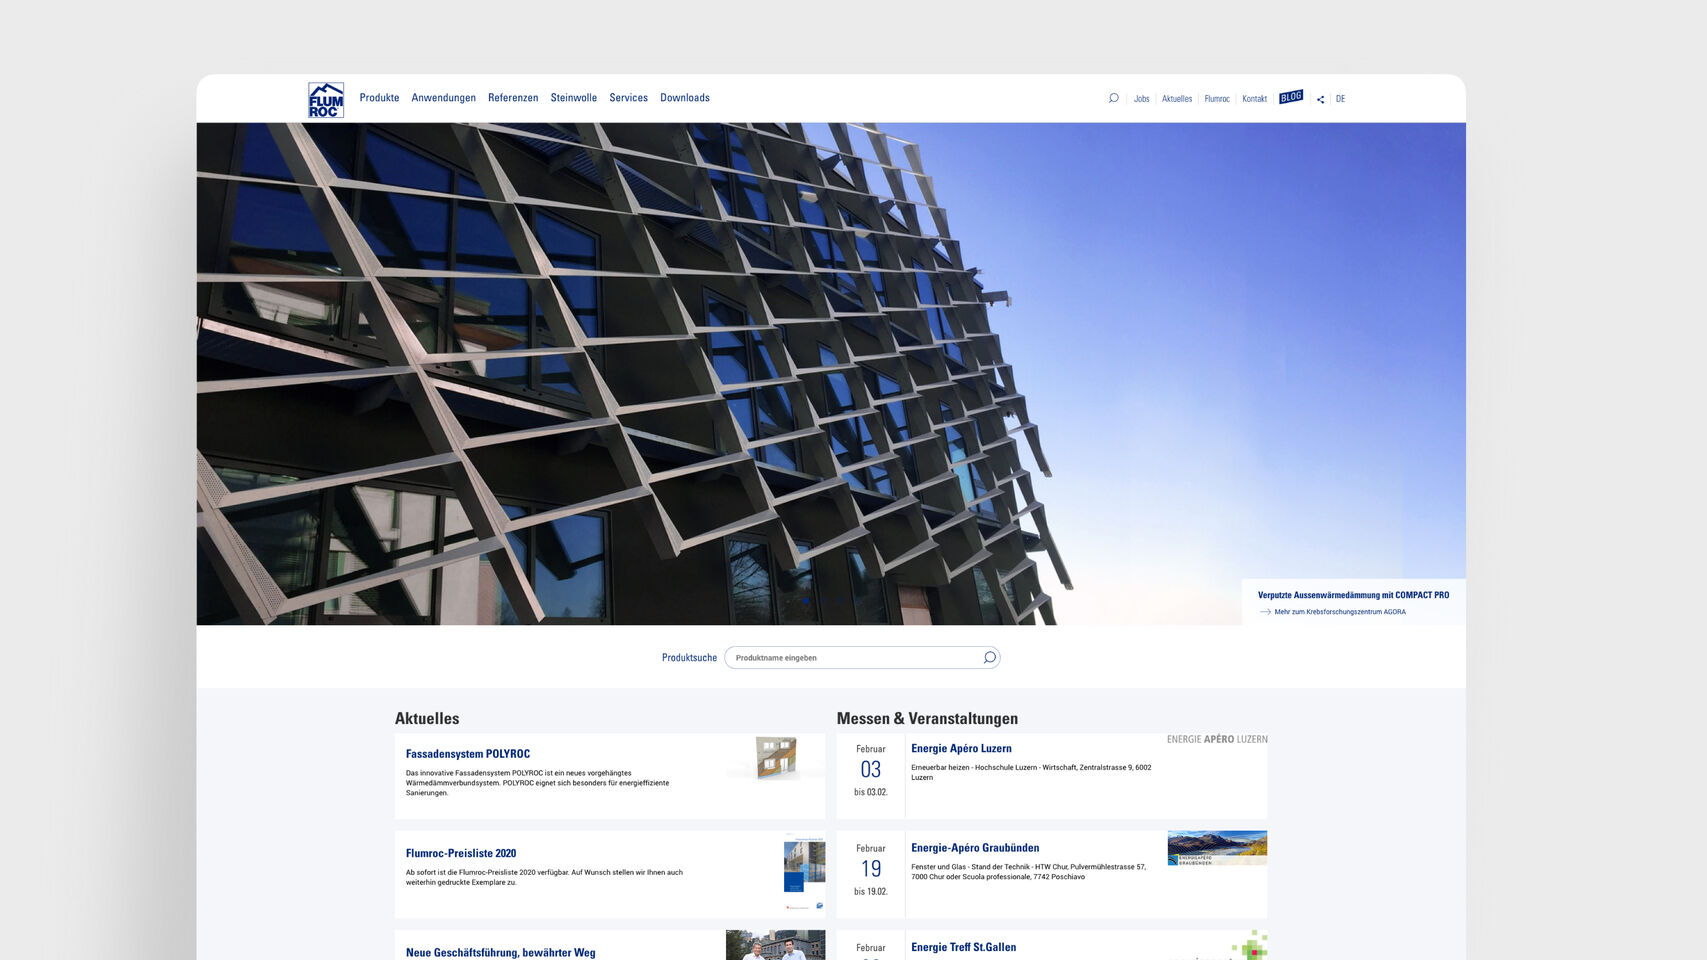Open the Anwendungen menu
The height and width of the screenshot is (960, 1707).
(443, 98)
